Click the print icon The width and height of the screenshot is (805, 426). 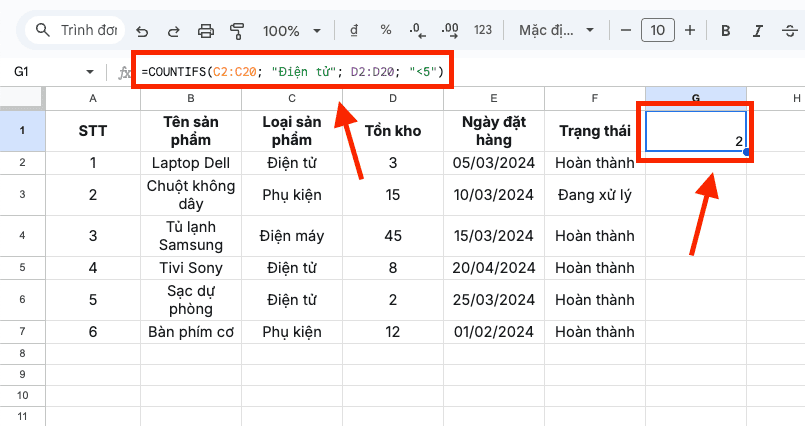tap(206, 31)
